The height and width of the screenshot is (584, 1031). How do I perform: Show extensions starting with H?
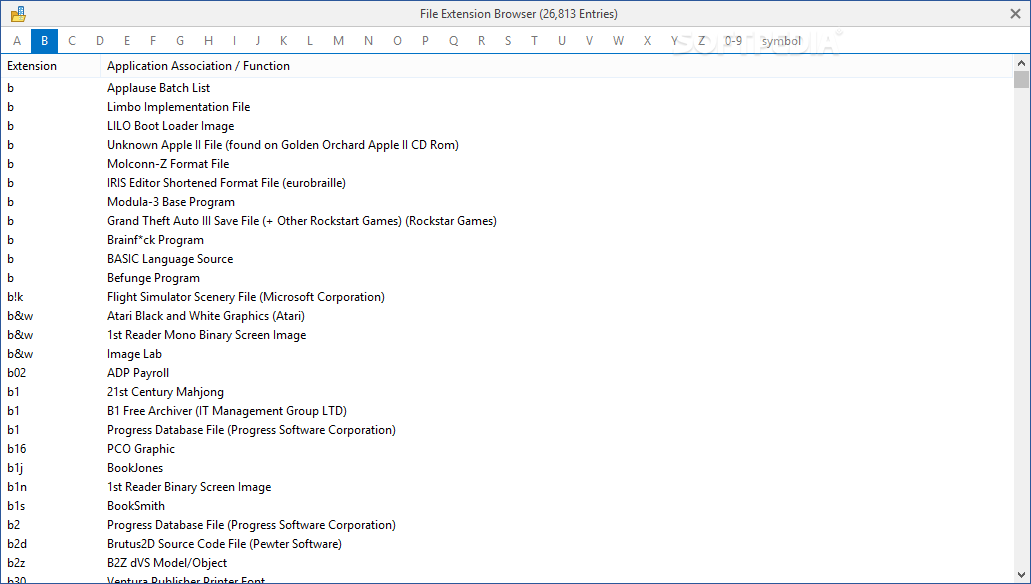point(208,41)
